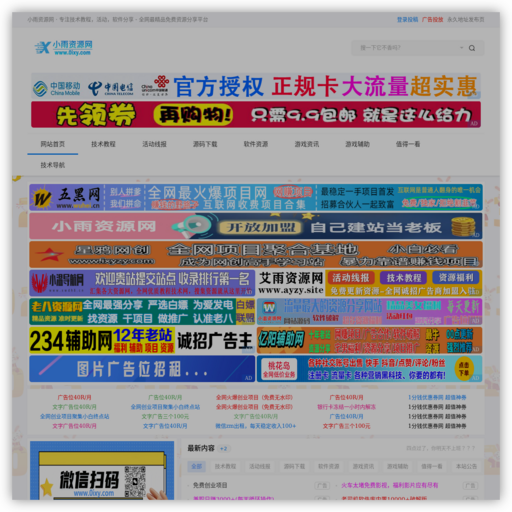Select 值得一看 tab under 最新内容
512x512 pixels.
432,466
